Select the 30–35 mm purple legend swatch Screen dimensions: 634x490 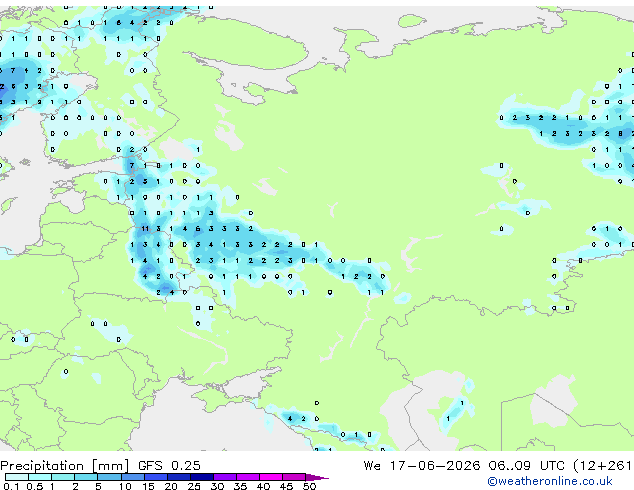[224, 477]
